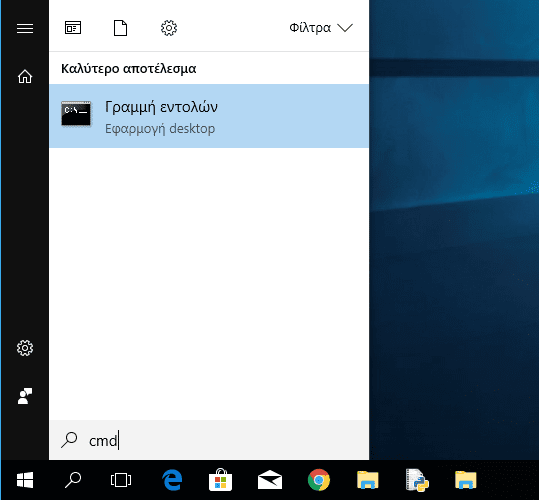Open Task View from the taskbar

click(x=121, y=480)
